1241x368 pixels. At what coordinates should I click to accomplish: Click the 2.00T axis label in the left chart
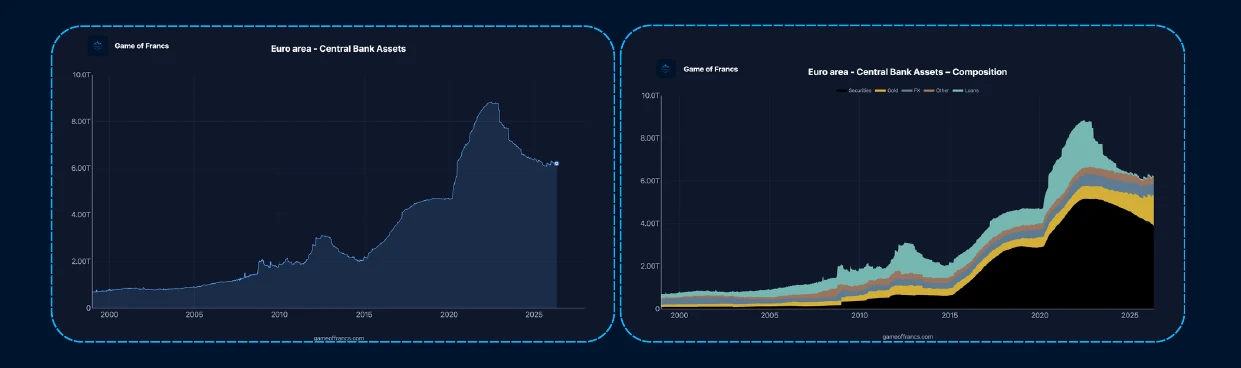(x=81, y=261)
